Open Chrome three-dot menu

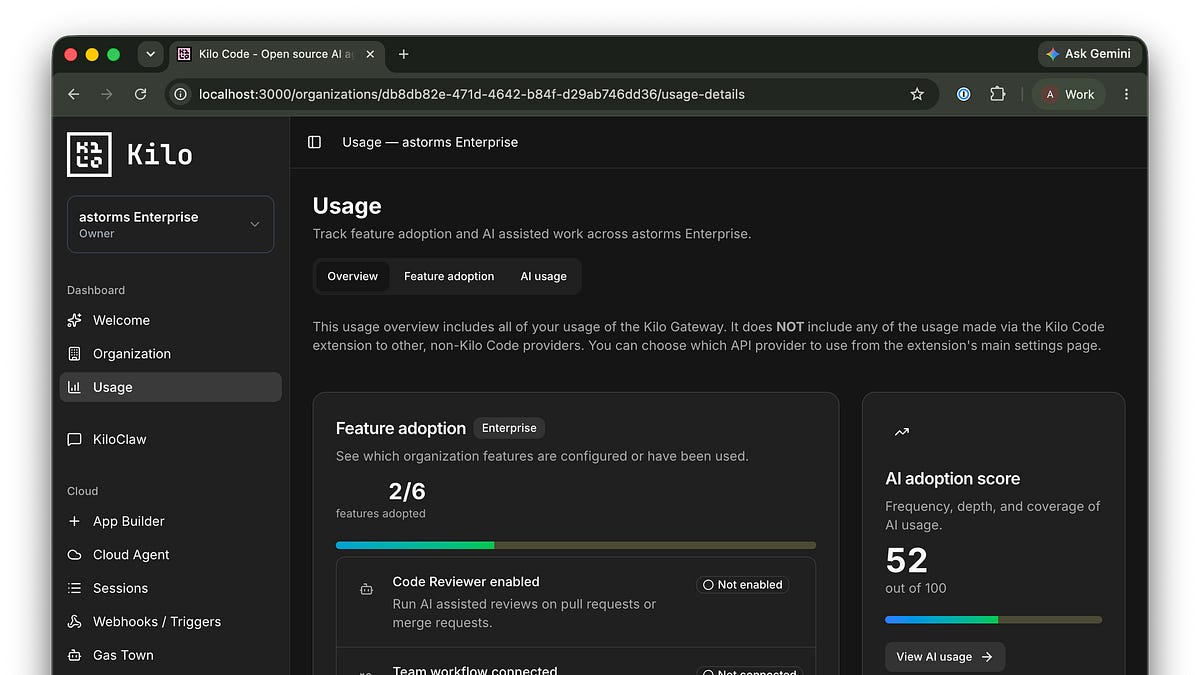click(x=1127, y=94)
